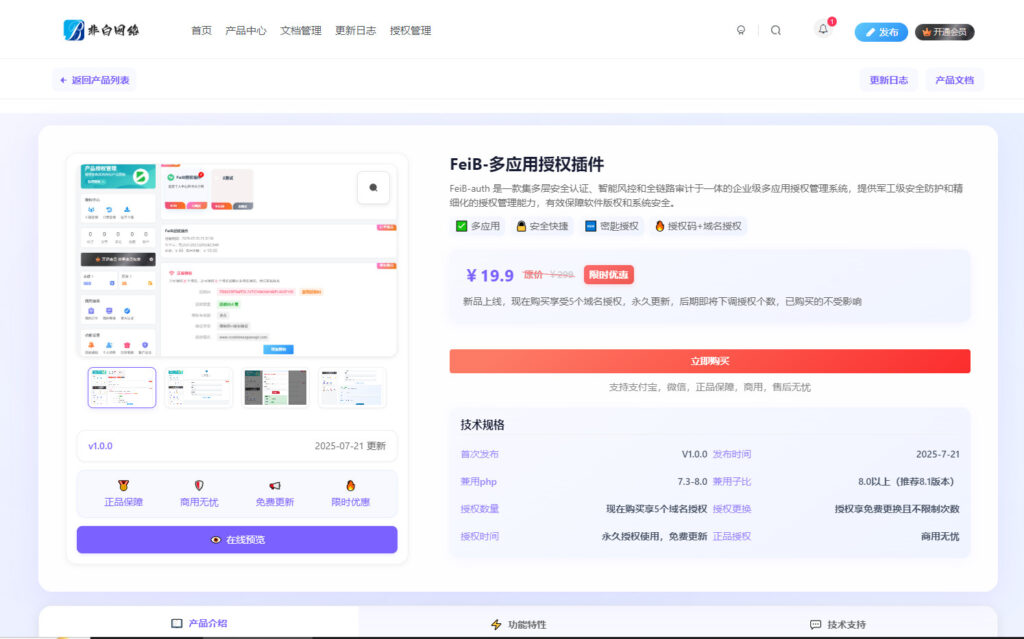Click the eye icon on 在线预览

pos(216,540)
